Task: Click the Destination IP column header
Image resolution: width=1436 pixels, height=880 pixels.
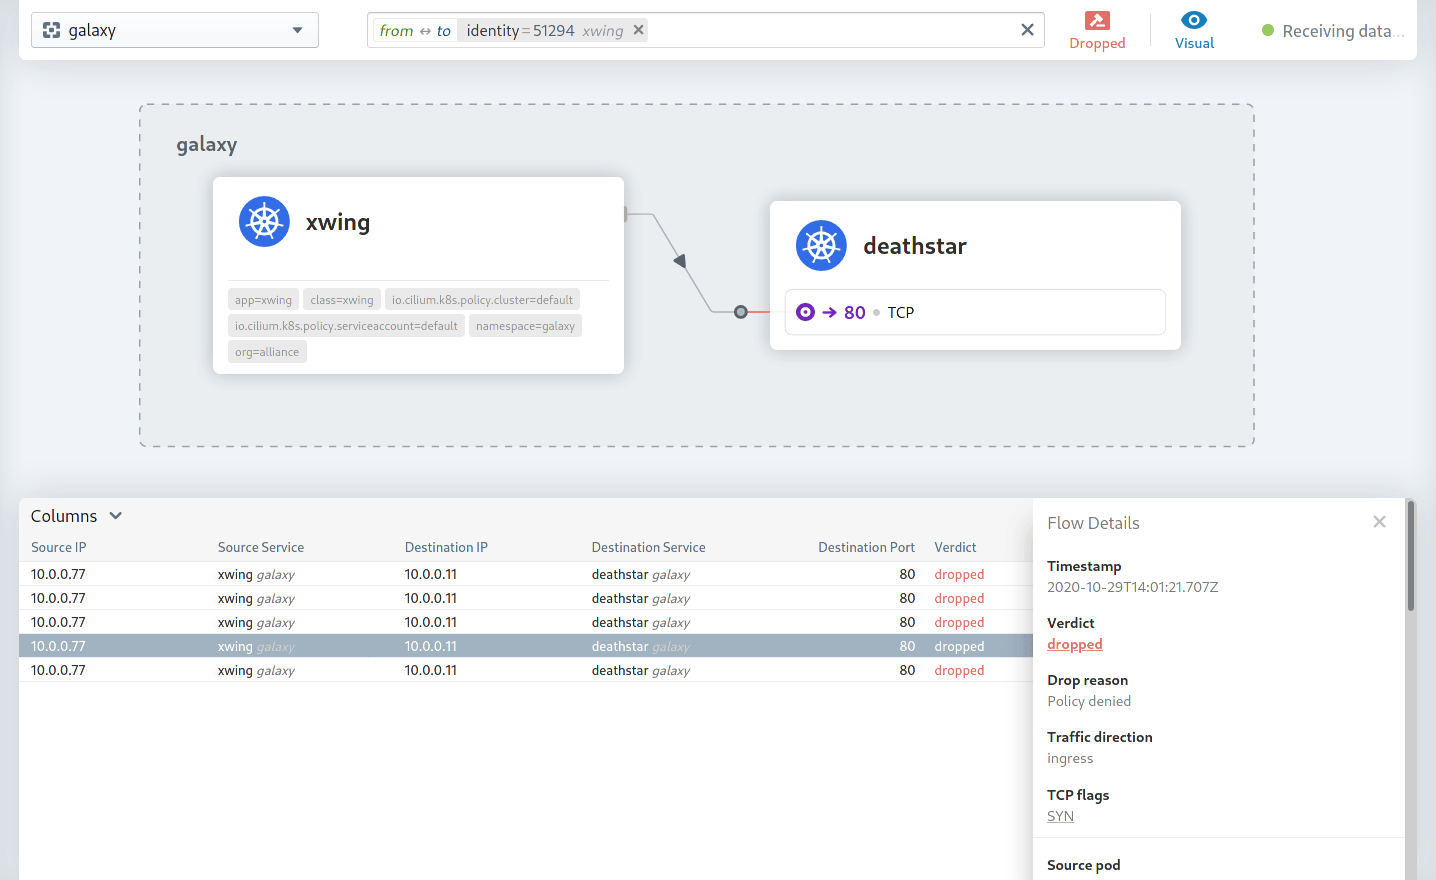Action: (446, 547)
